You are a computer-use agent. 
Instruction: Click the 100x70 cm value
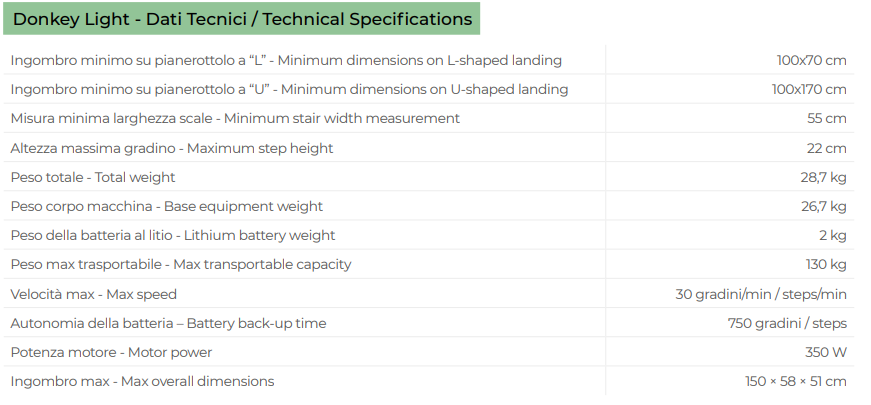pos(811,60)
